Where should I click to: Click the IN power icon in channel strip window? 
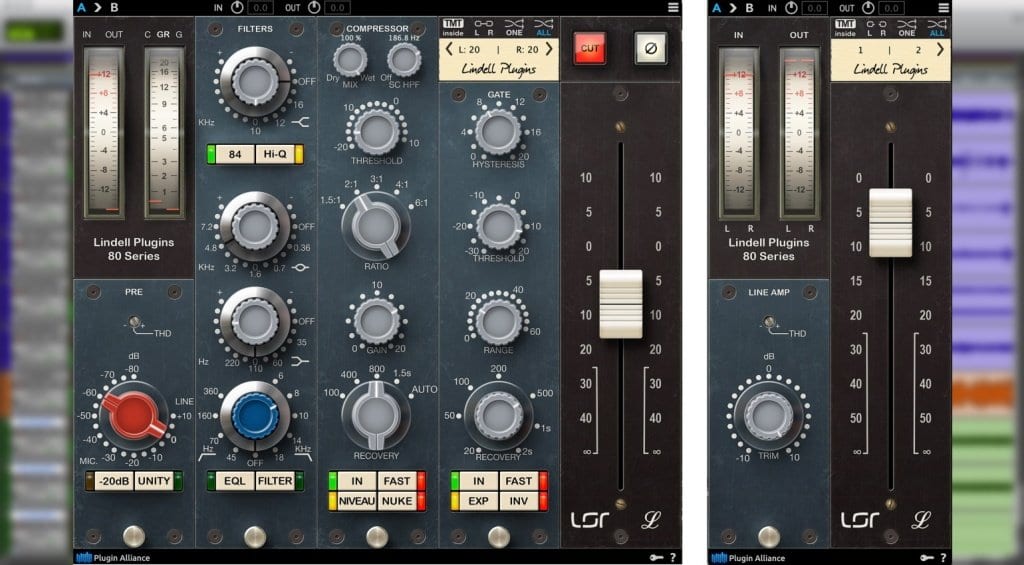point(237,8)
